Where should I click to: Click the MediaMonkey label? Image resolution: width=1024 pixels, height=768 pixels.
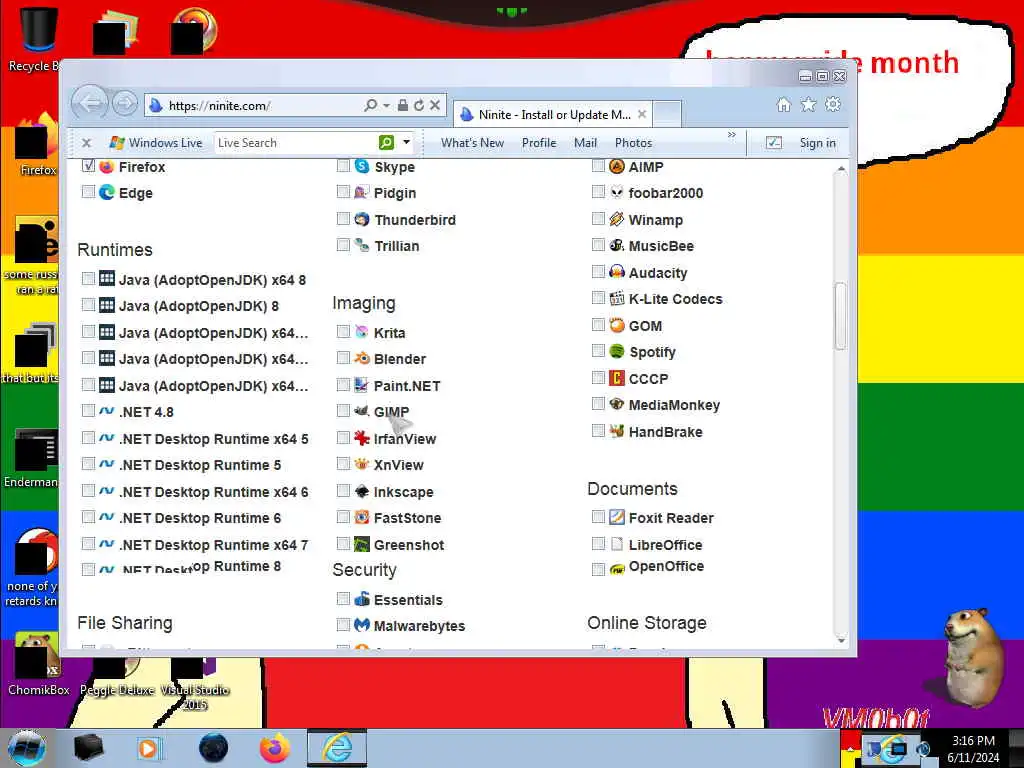674,405
